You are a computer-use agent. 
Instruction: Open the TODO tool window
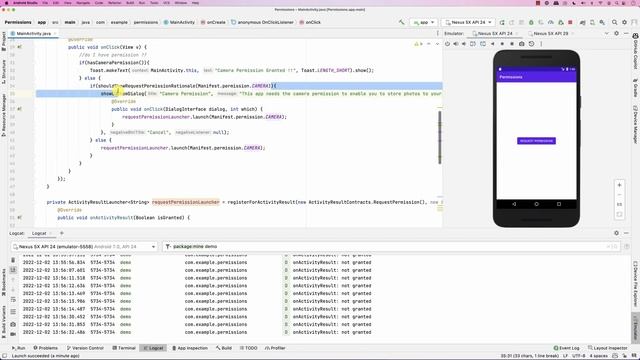(249, 348)
